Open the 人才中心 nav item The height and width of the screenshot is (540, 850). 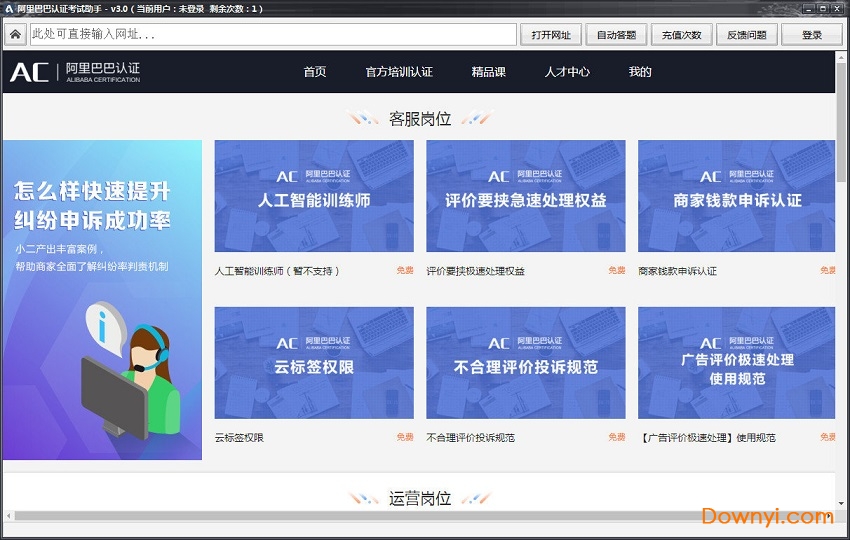tap(567, 72)
